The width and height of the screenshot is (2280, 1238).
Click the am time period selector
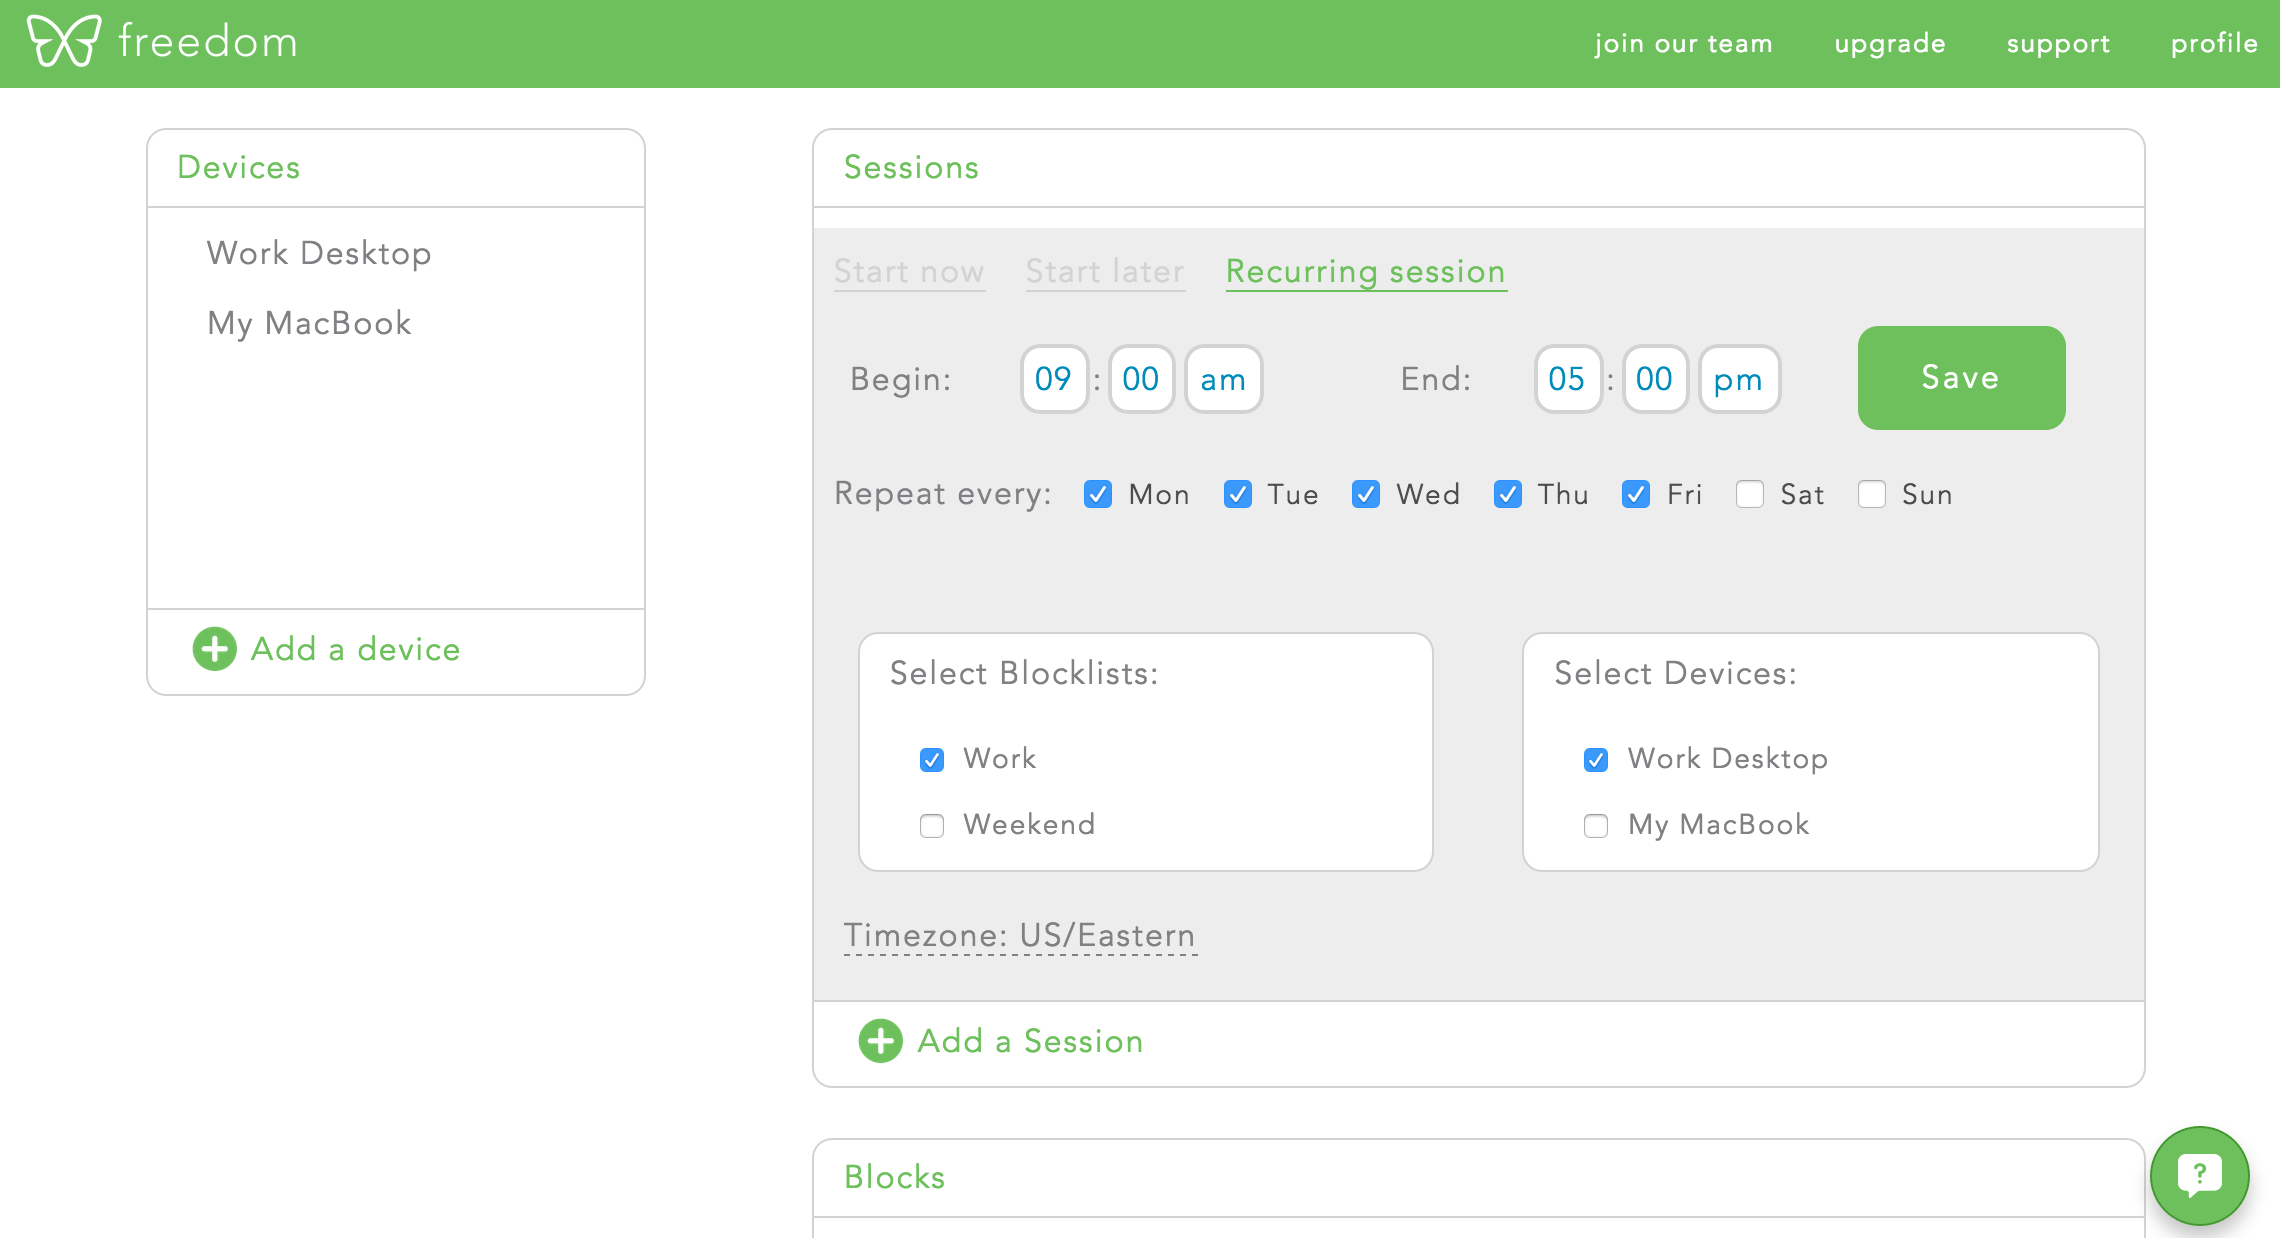1222,380
